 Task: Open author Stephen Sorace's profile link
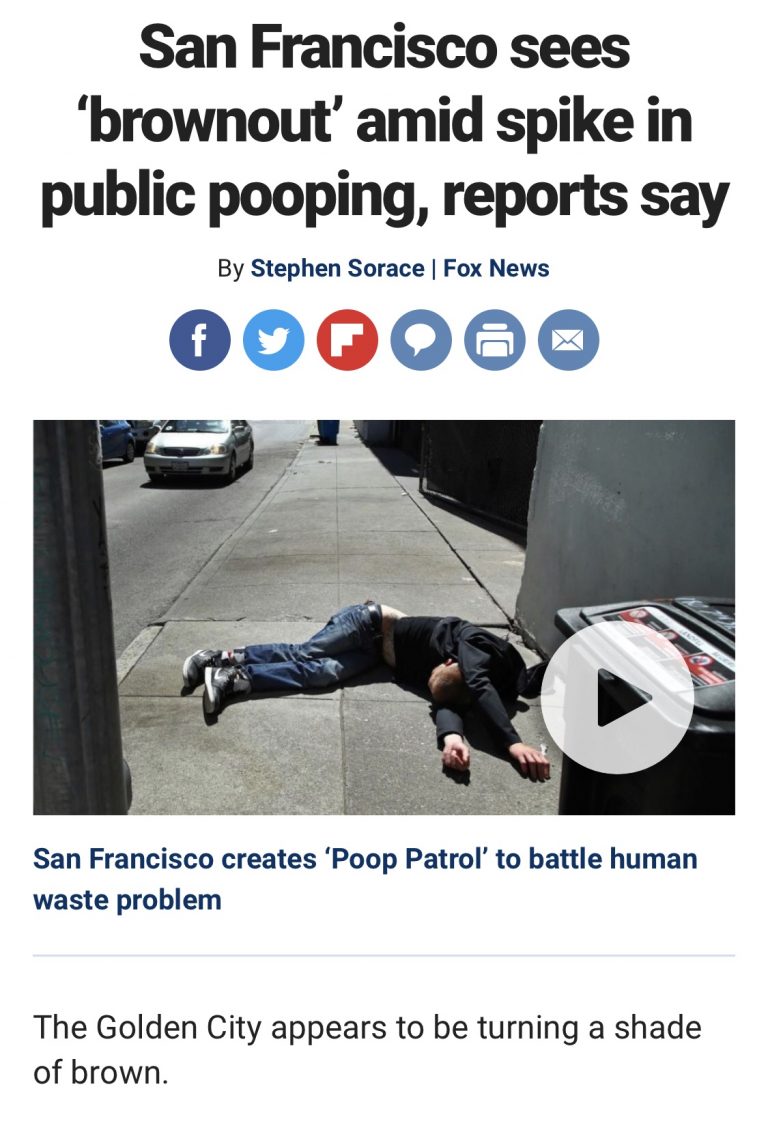pyautogui.click(x=337, y=268)
